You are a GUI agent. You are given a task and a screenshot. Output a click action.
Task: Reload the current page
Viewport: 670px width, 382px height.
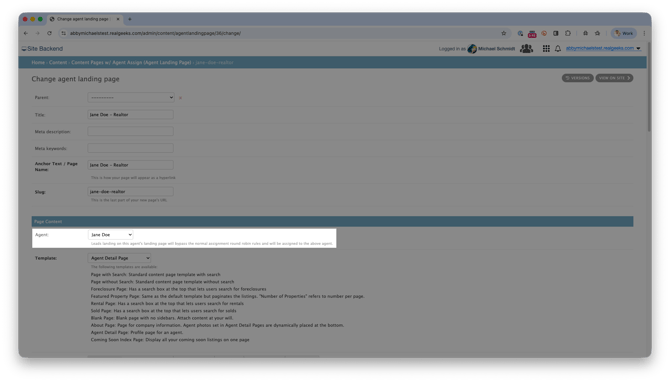coord(50,33)
